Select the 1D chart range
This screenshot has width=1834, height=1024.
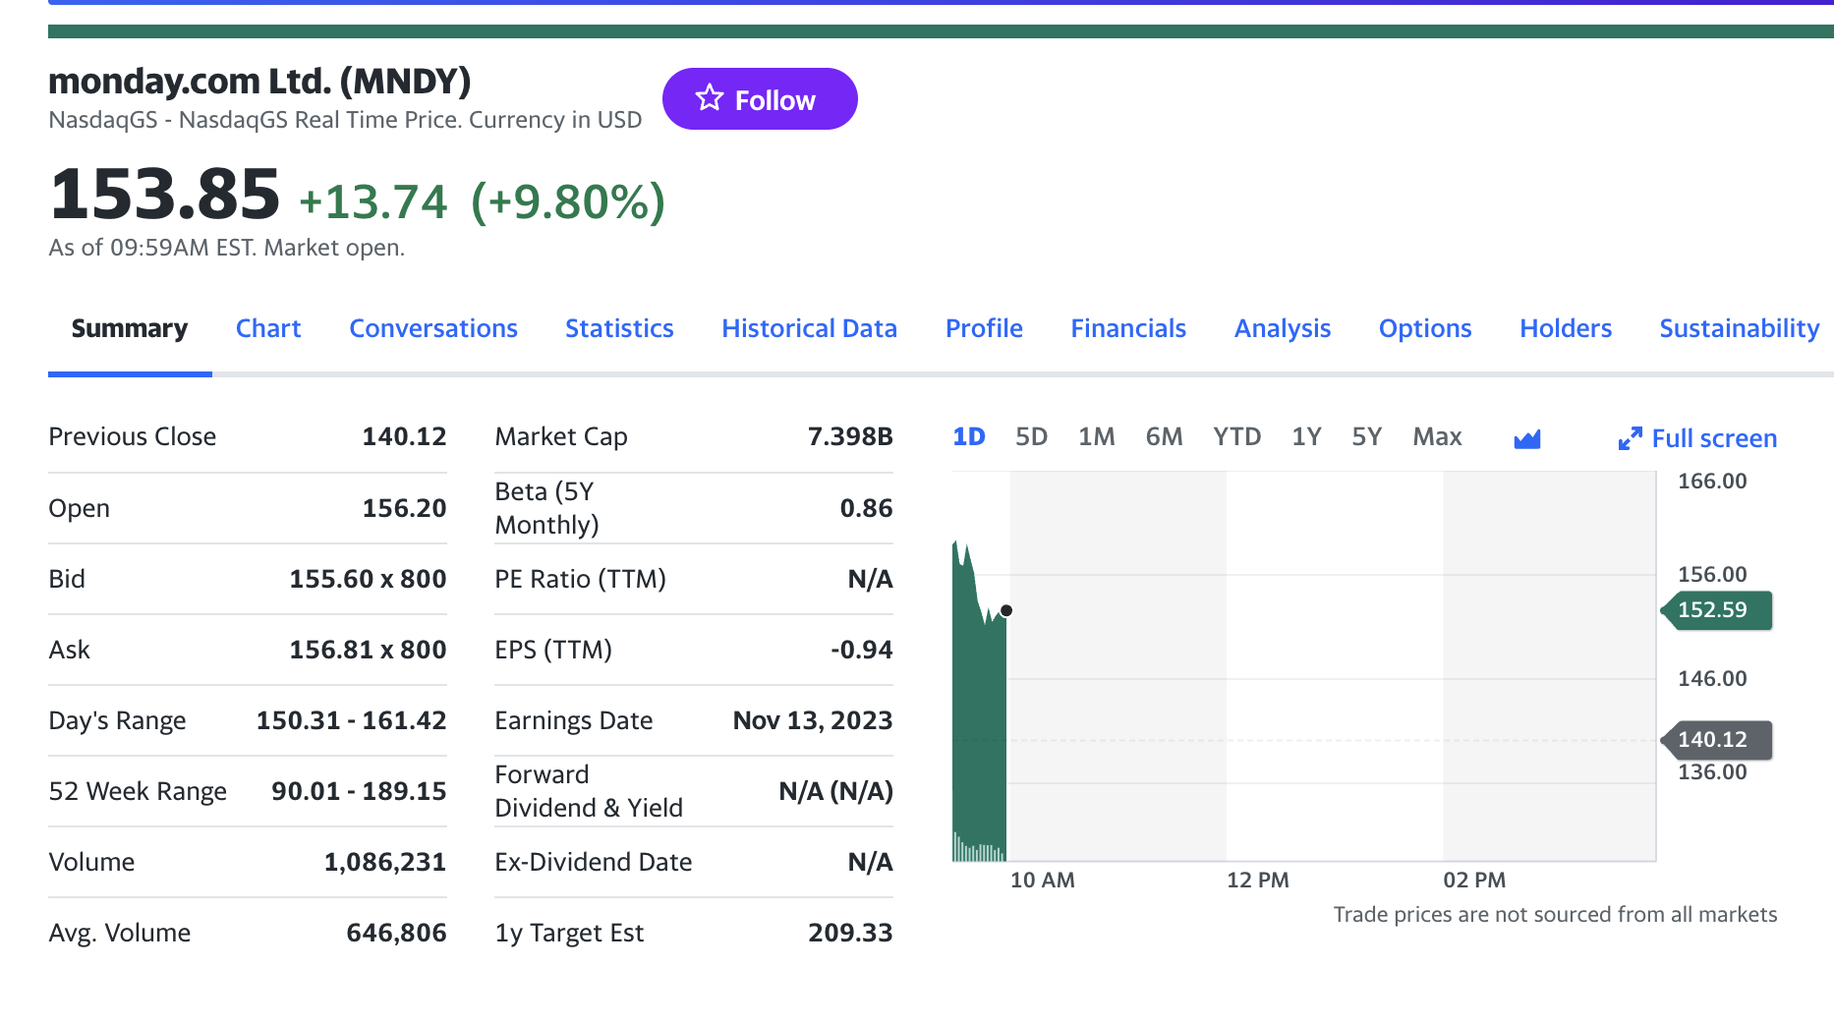968,437
